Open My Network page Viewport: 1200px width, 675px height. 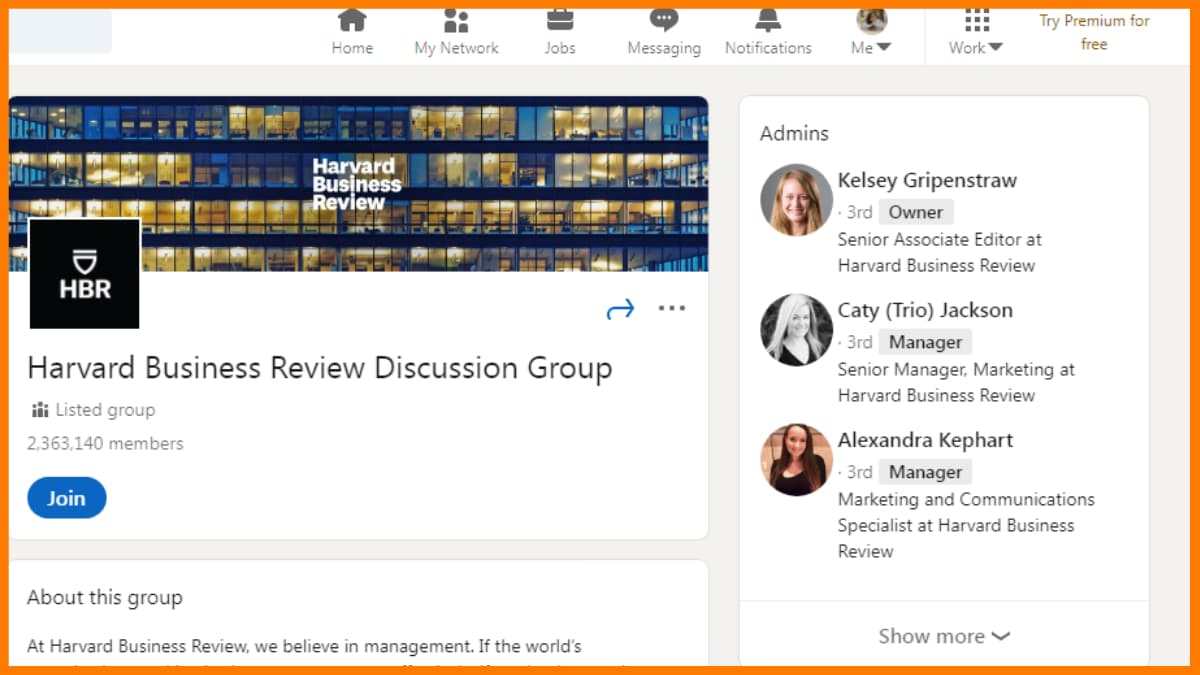(x=456, y=33)
